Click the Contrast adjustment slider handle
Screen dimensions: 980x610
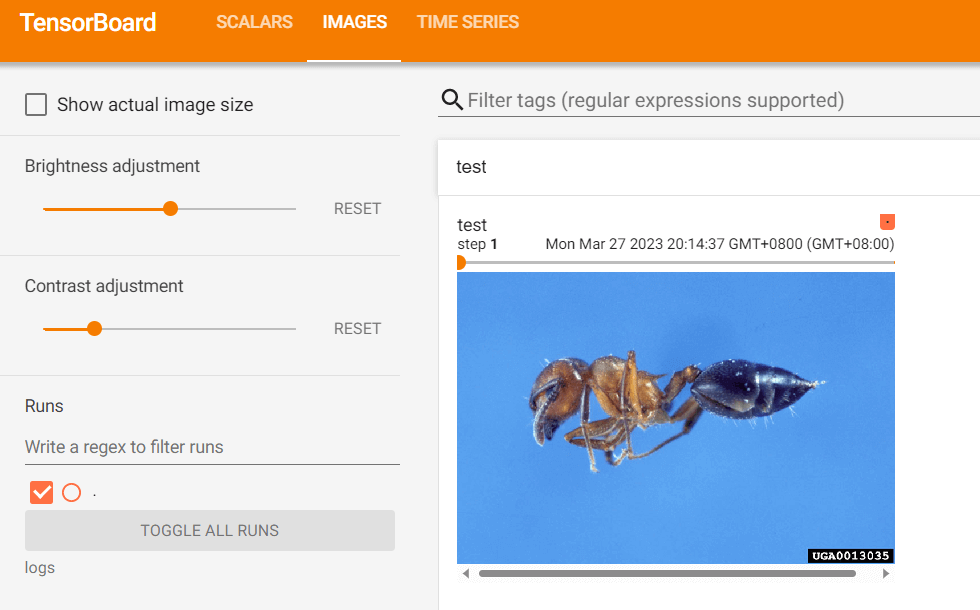pos(94,329)
